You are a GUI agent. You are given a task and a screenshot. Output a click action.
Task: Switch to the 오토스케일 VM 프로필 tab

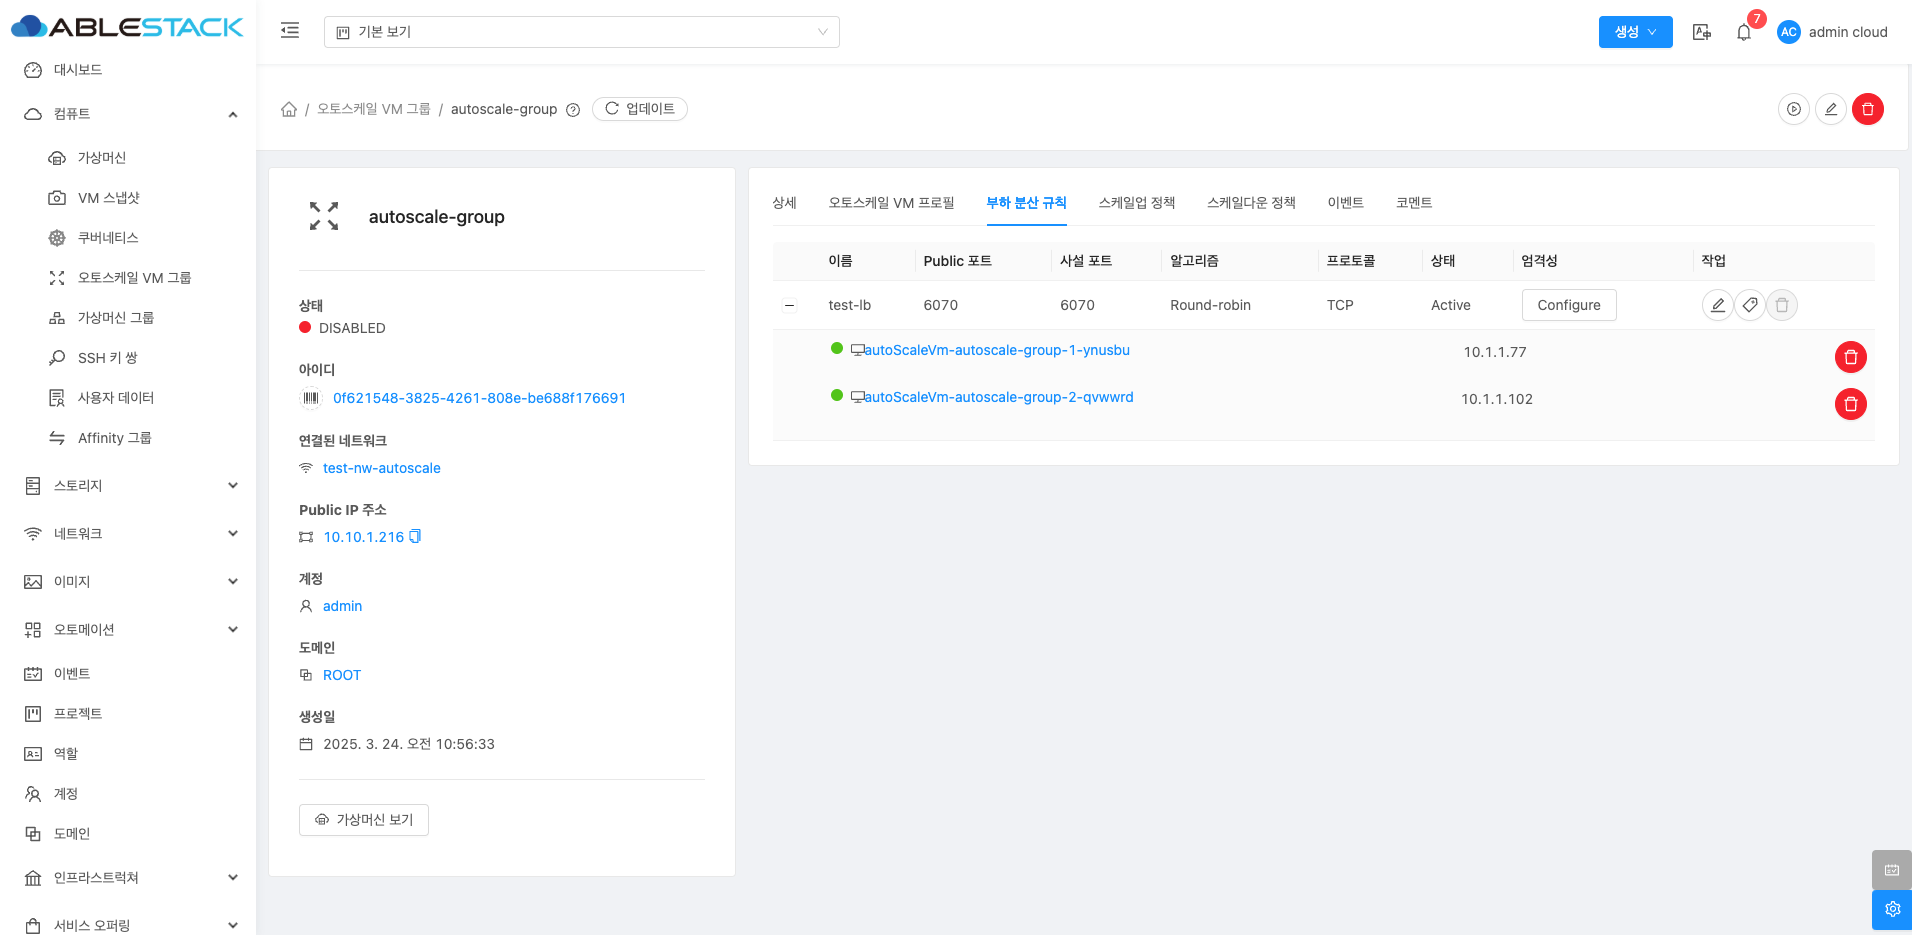pos(891,203)
